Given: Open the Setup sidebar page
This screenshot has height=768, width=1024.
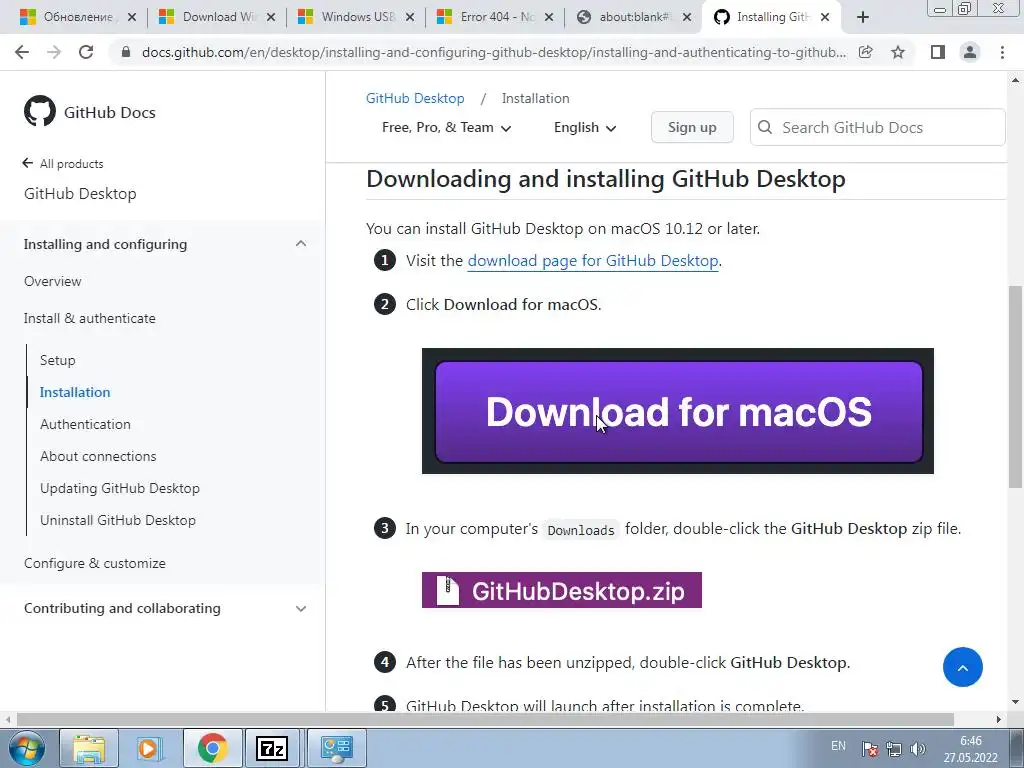Looking at the screenshot, I should click(57, 360).
